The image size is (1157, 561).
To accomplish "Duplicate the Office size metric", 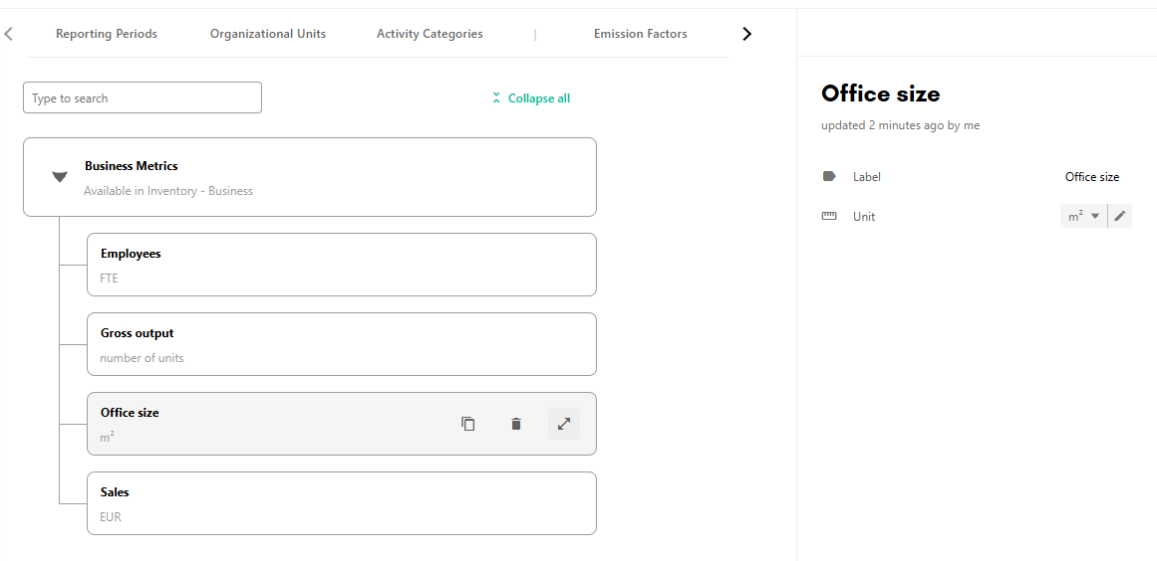I will pyautogui.click(x=468, y=424).
